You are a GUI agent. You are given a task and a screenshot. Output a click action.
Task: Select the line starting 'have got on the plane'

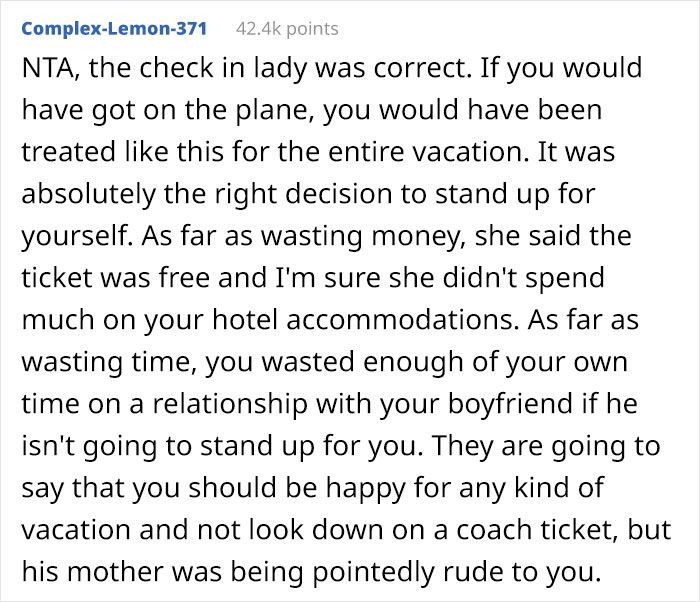(312, 110)
